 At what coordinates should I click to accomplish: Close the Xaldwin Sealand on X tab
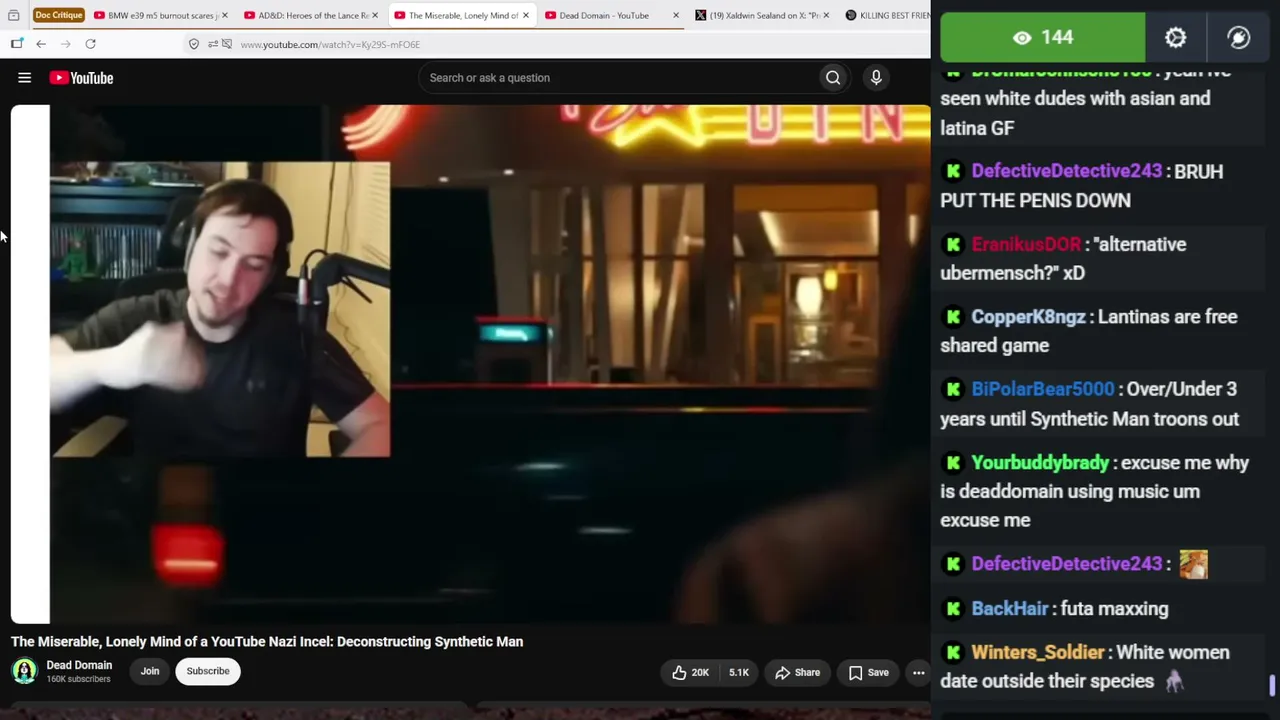pos(826,15)
